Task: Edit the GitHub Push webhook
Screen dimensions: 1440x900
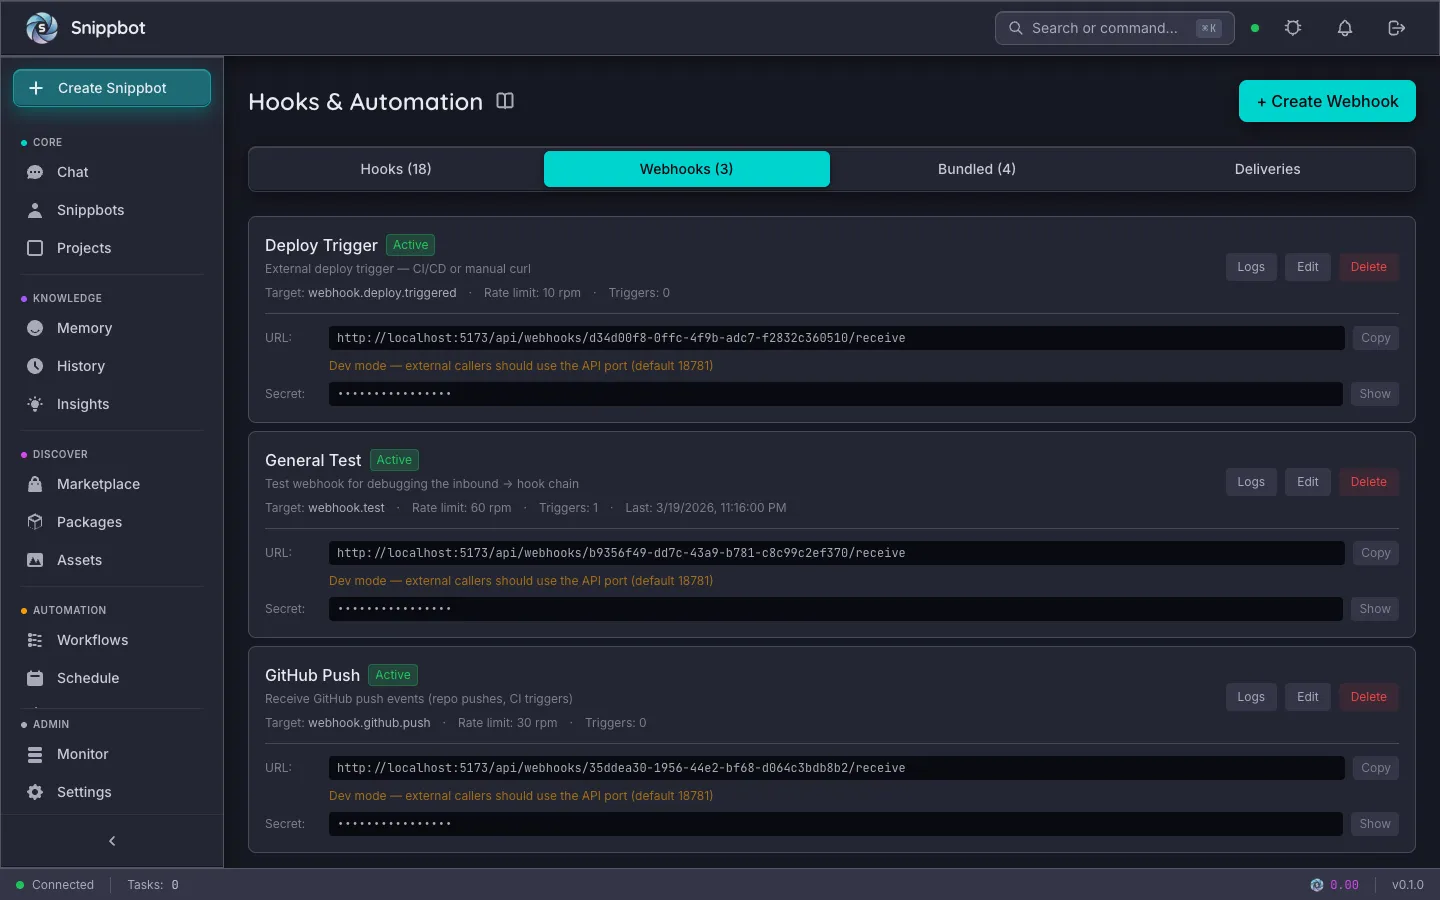Action: coord(1308,697)
